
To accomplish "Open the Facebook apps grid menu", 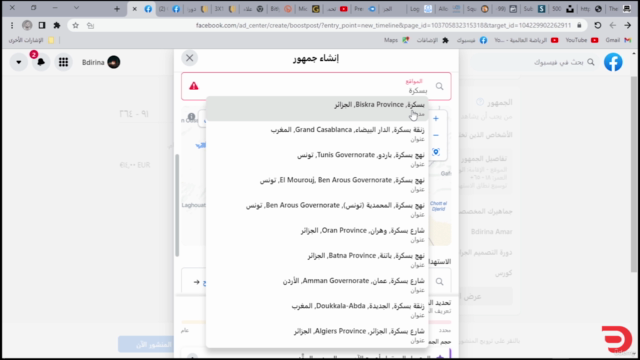I will pyautogui.click(x=63, y=62).
